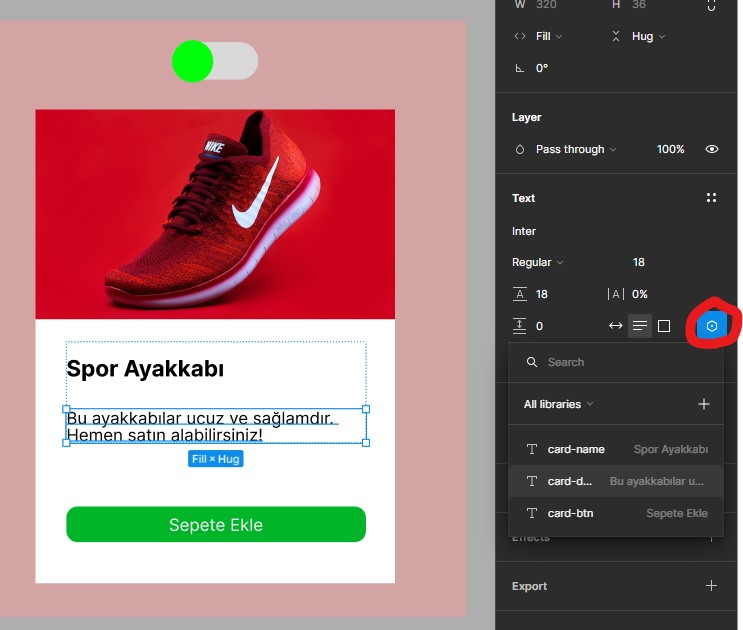This screenshot has height=630, width=743.
Task: Click the Sepete Ekle green button
Action: [x=216, y=524]
